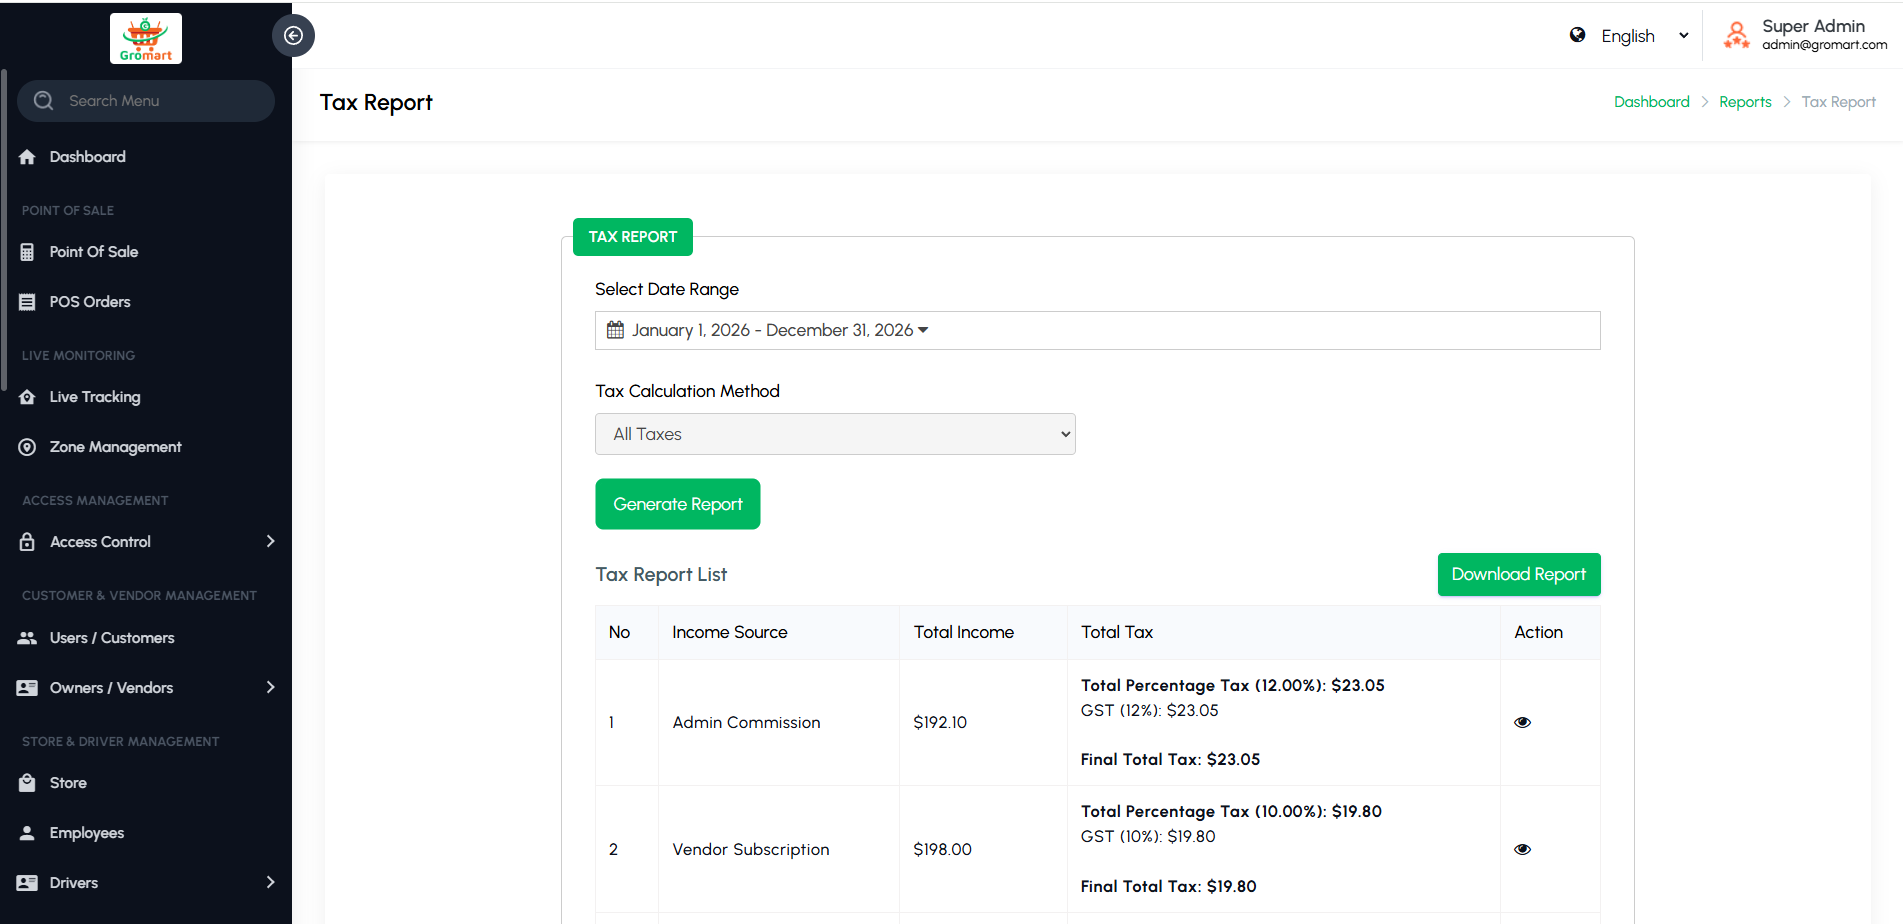Open the English language dropdown
The image size is (1903, 924).
(1643, 36)
